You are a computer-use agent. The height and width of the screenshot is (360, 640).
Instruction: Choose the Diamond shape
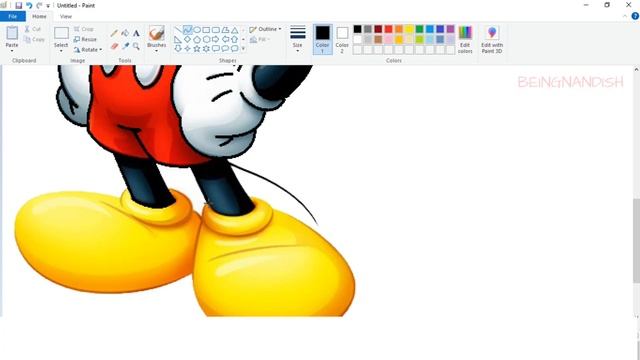(x=187, y=39)
